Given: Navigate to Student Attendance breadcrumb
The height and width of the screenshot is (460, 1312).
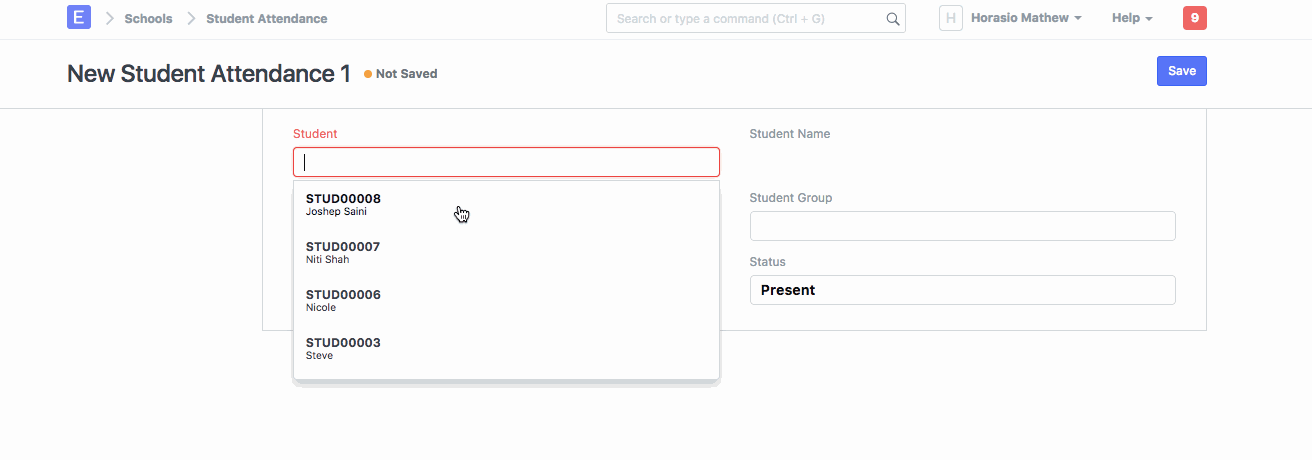Looking at the screenshot, I should [266, 19].
